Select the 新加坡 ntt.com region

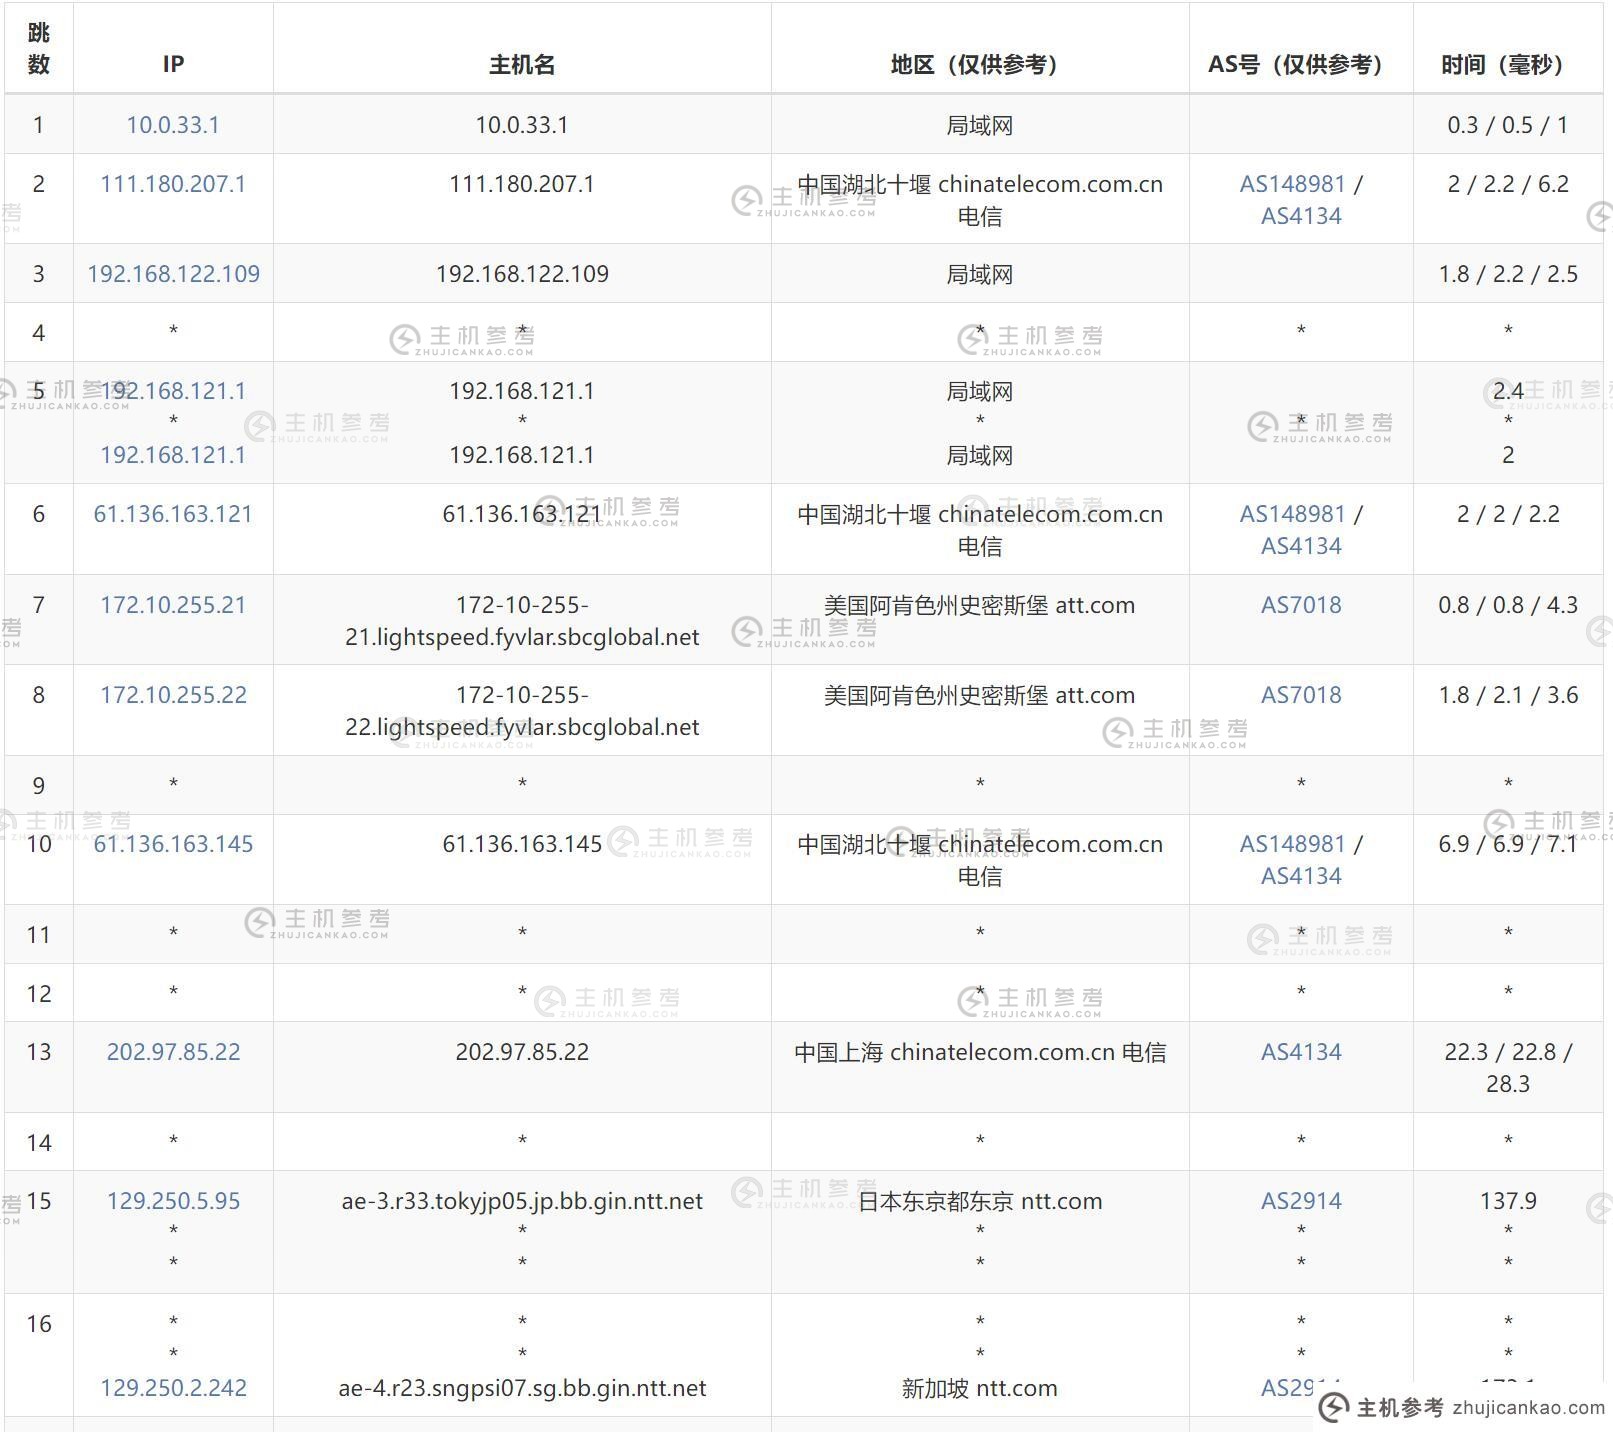coord(980,1388)
